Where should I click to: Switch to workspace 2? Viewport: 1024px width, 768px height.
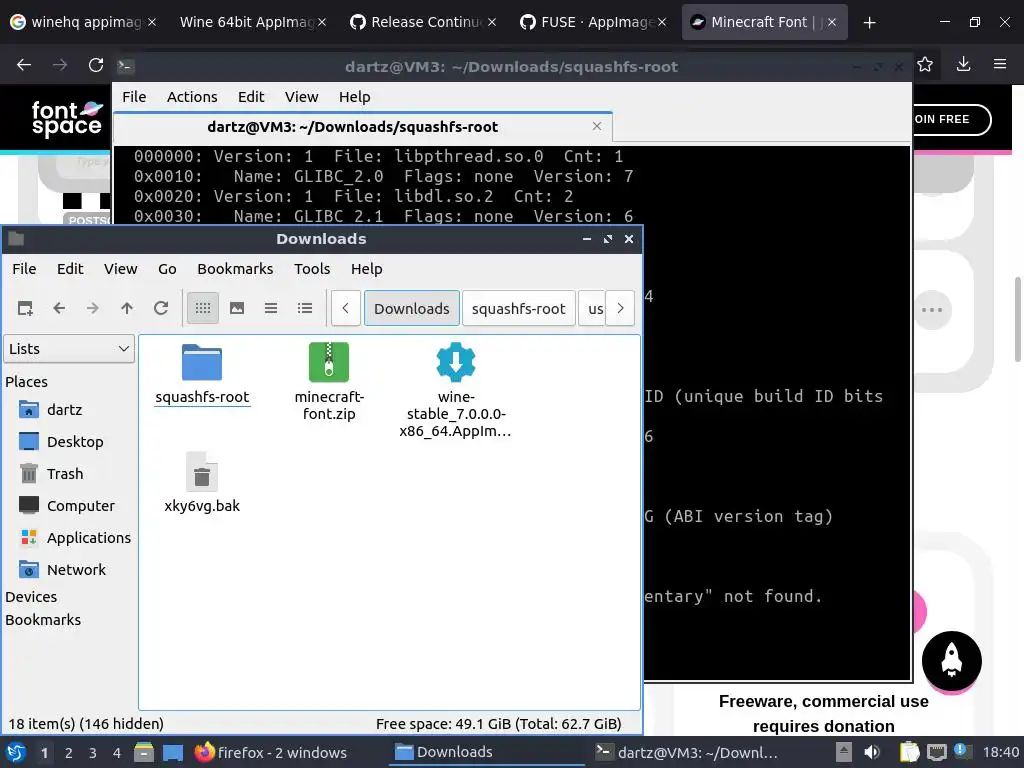pyautogui.click(x=69, y=753)
